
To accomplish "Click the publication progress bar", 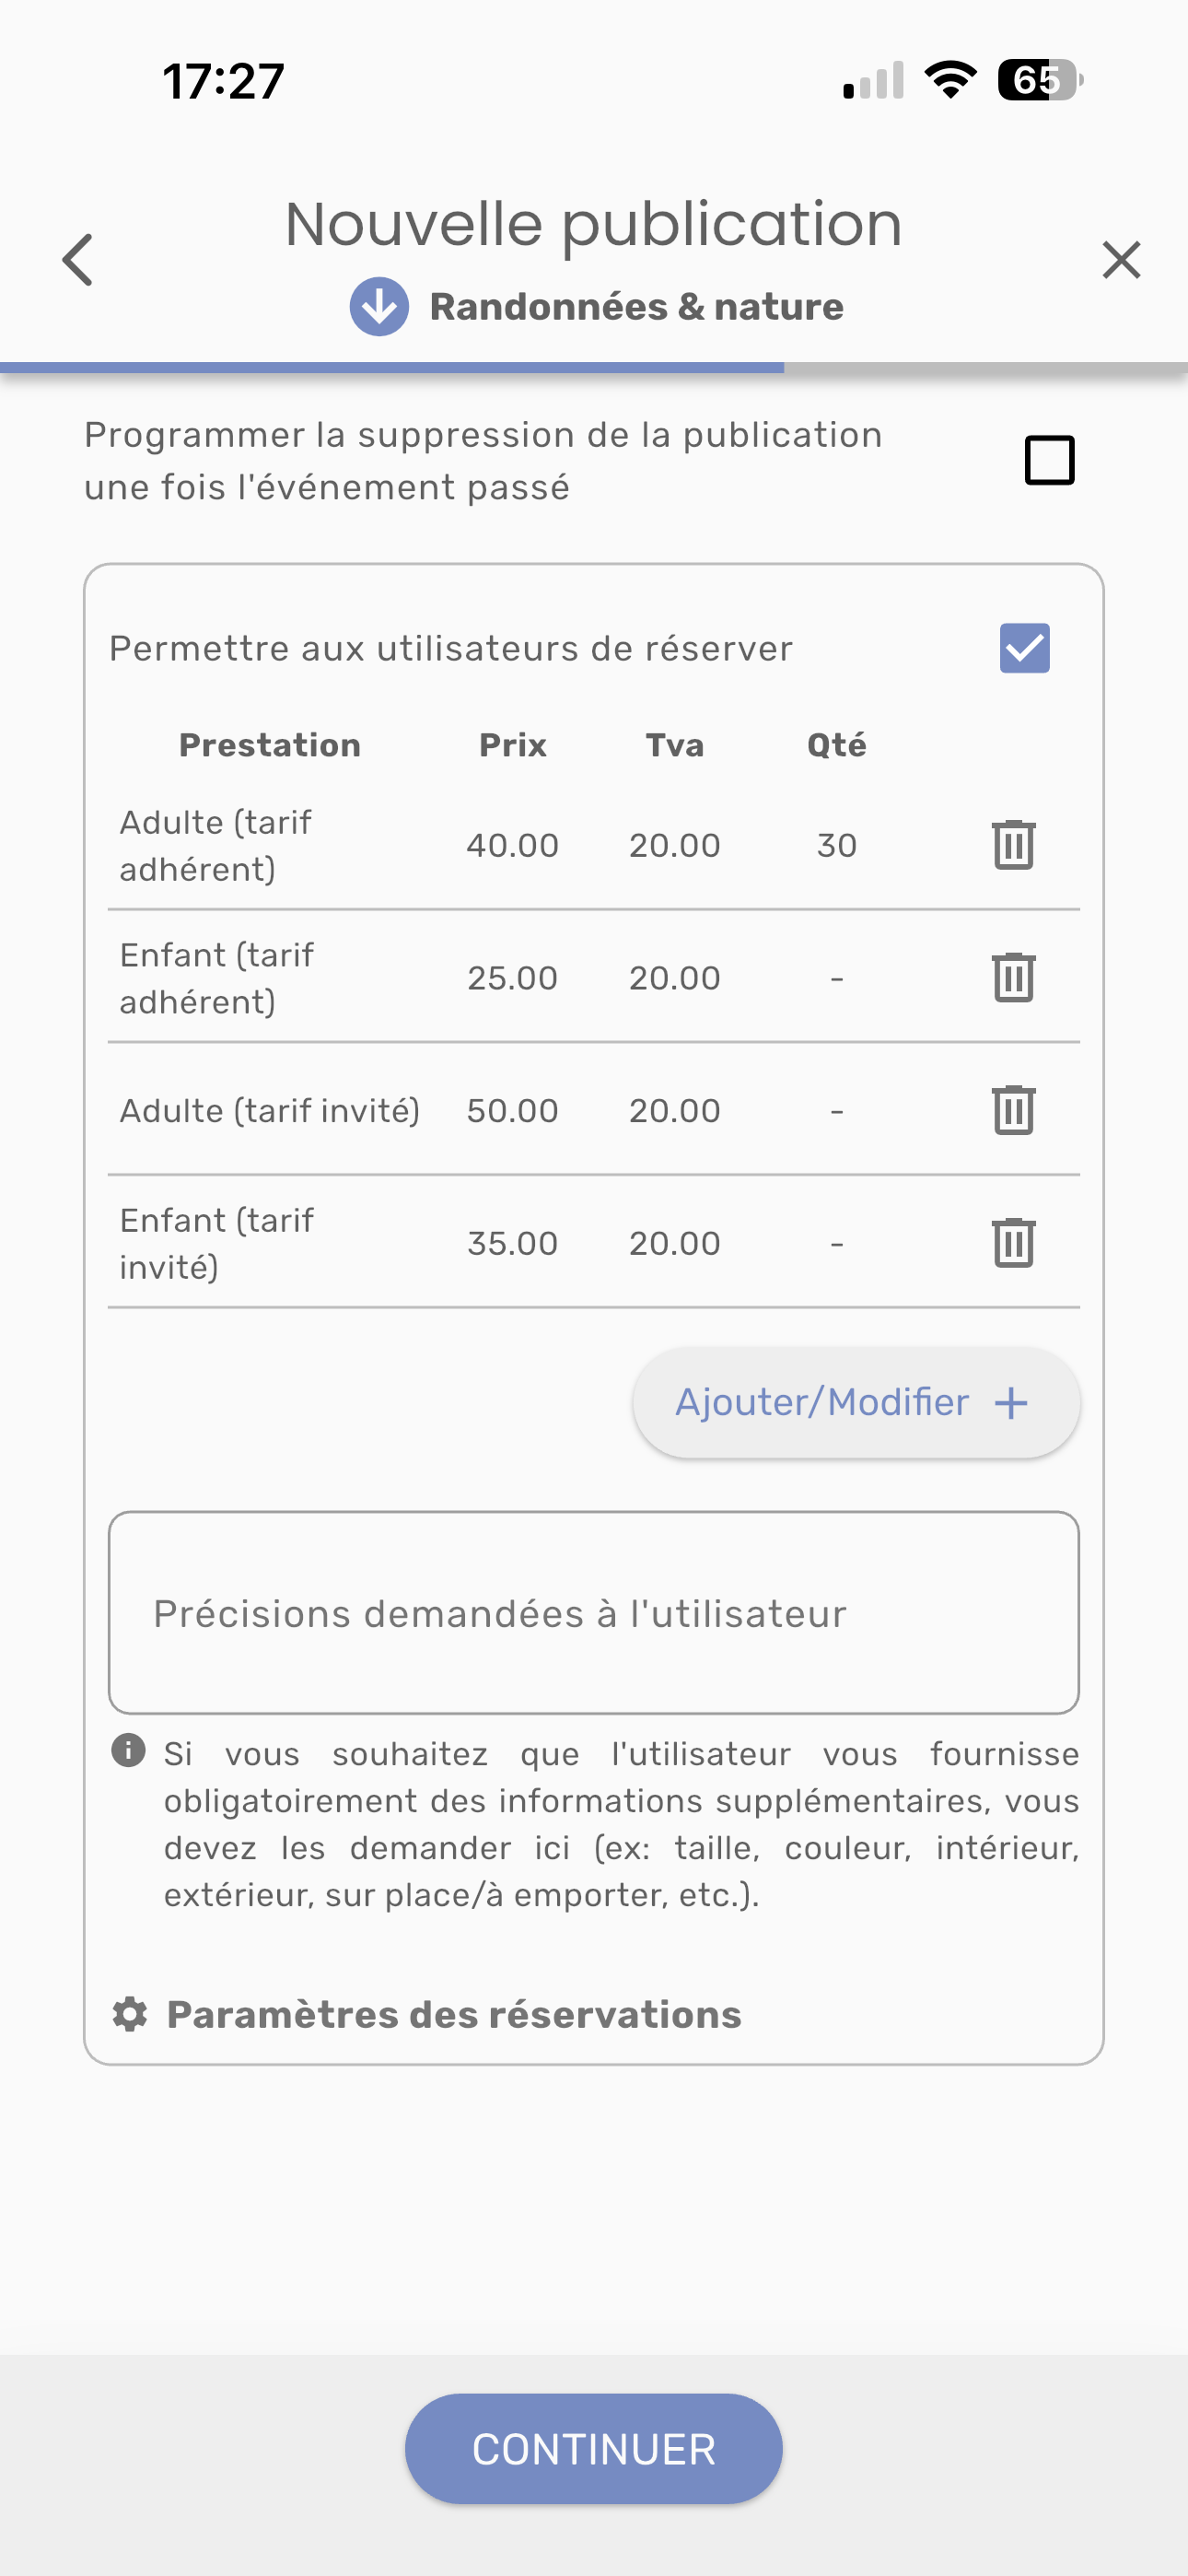I will 593,368.
